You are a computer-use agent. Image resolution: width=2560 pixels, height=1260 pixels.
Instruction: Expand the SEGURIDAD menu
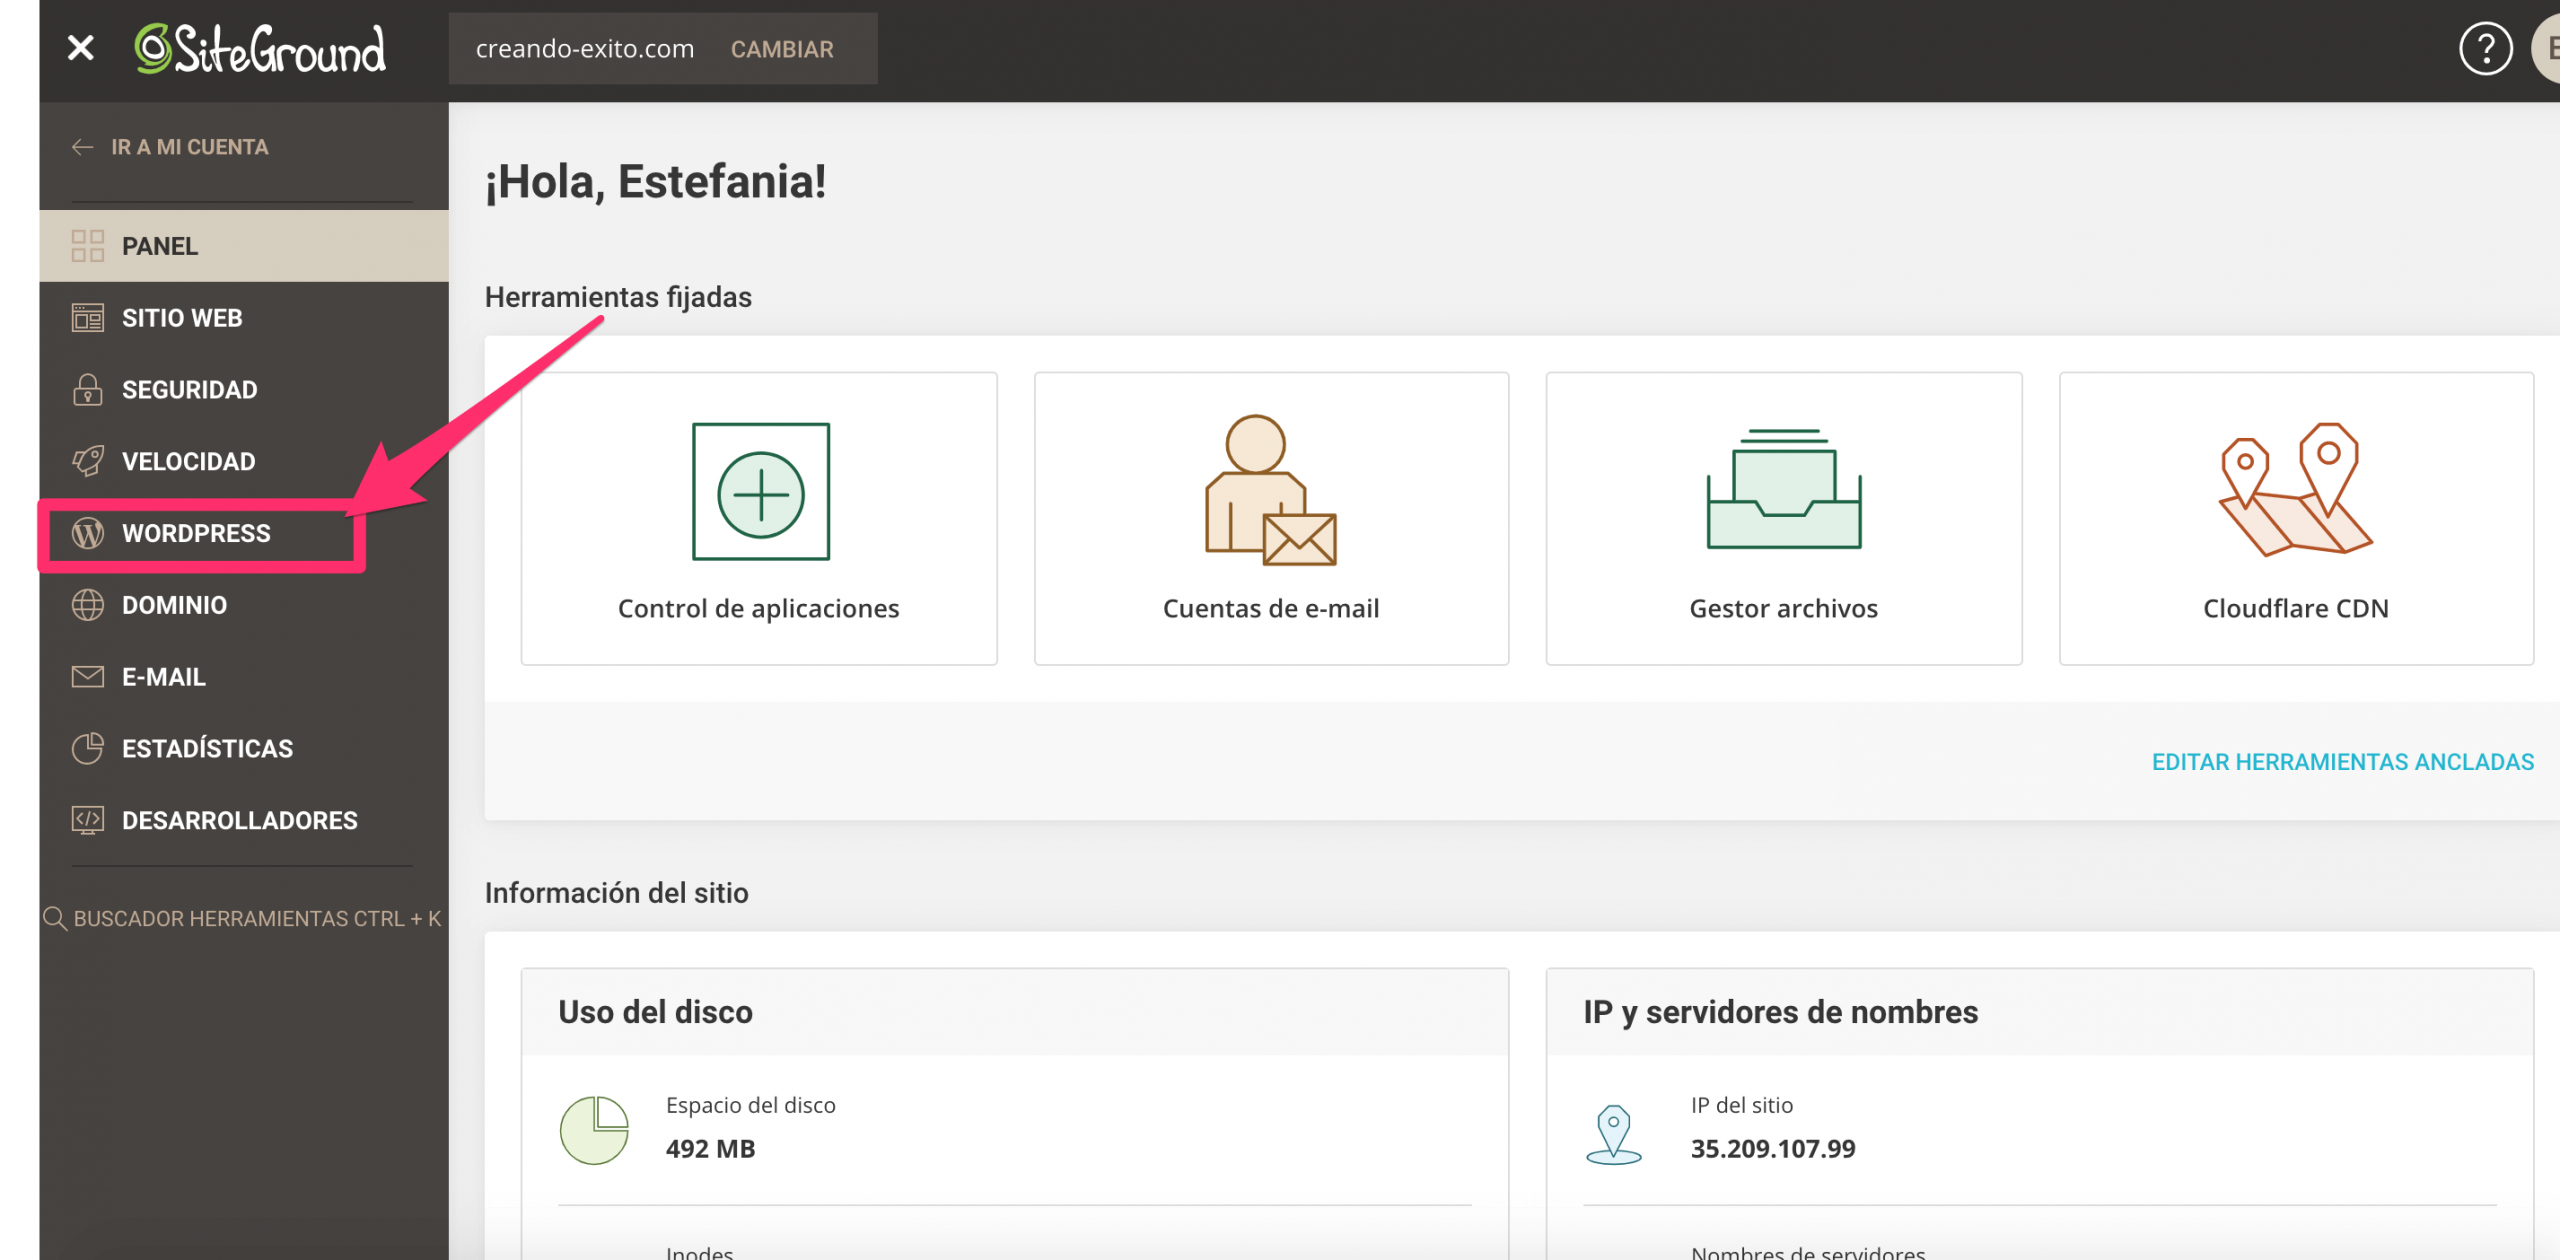[244, 390]
